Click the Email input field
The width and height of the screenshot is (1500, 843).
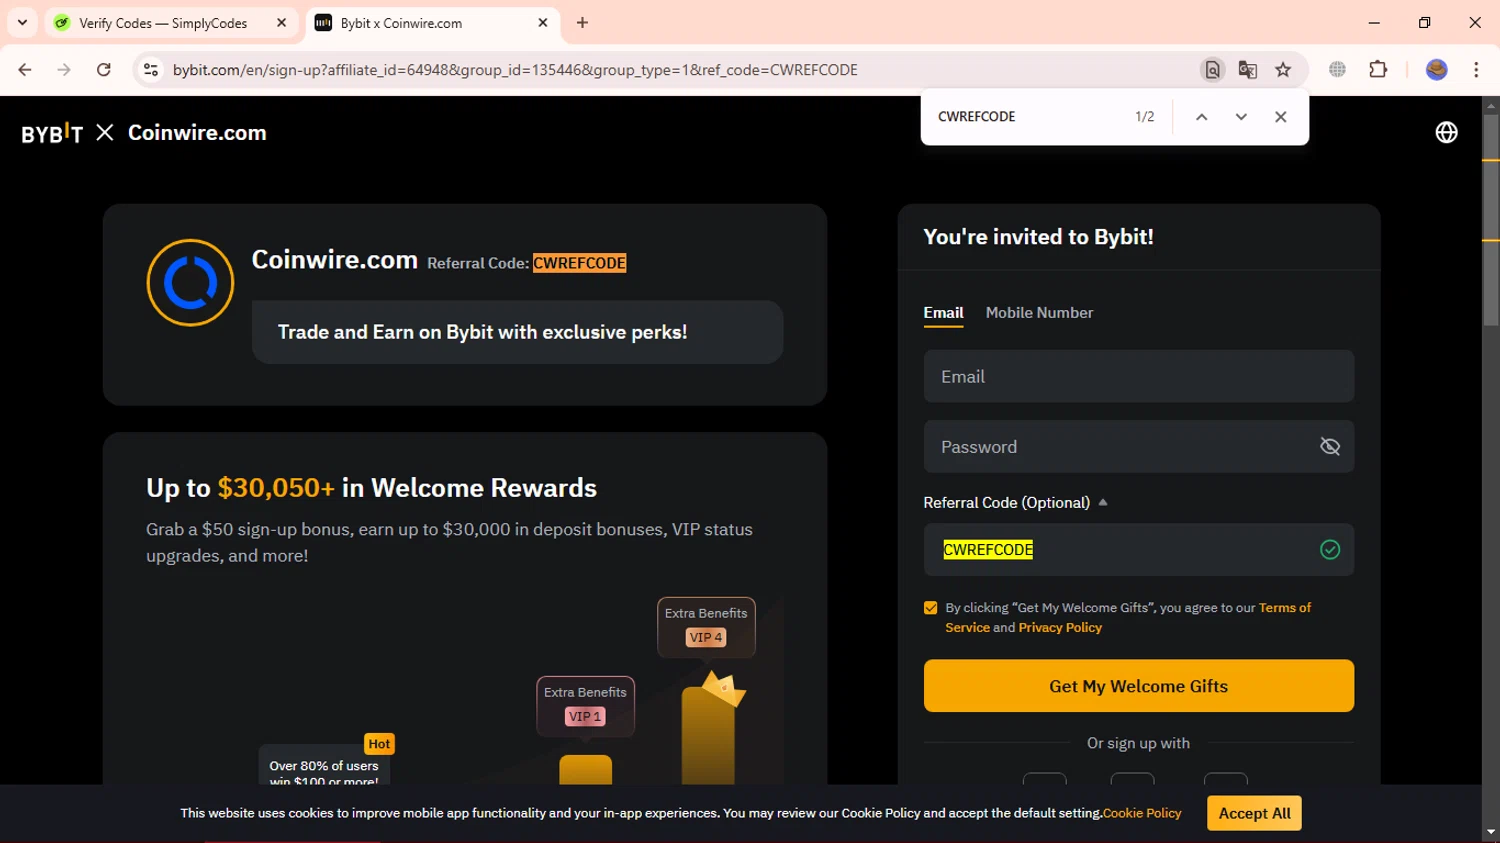[x=1139, y=377]
